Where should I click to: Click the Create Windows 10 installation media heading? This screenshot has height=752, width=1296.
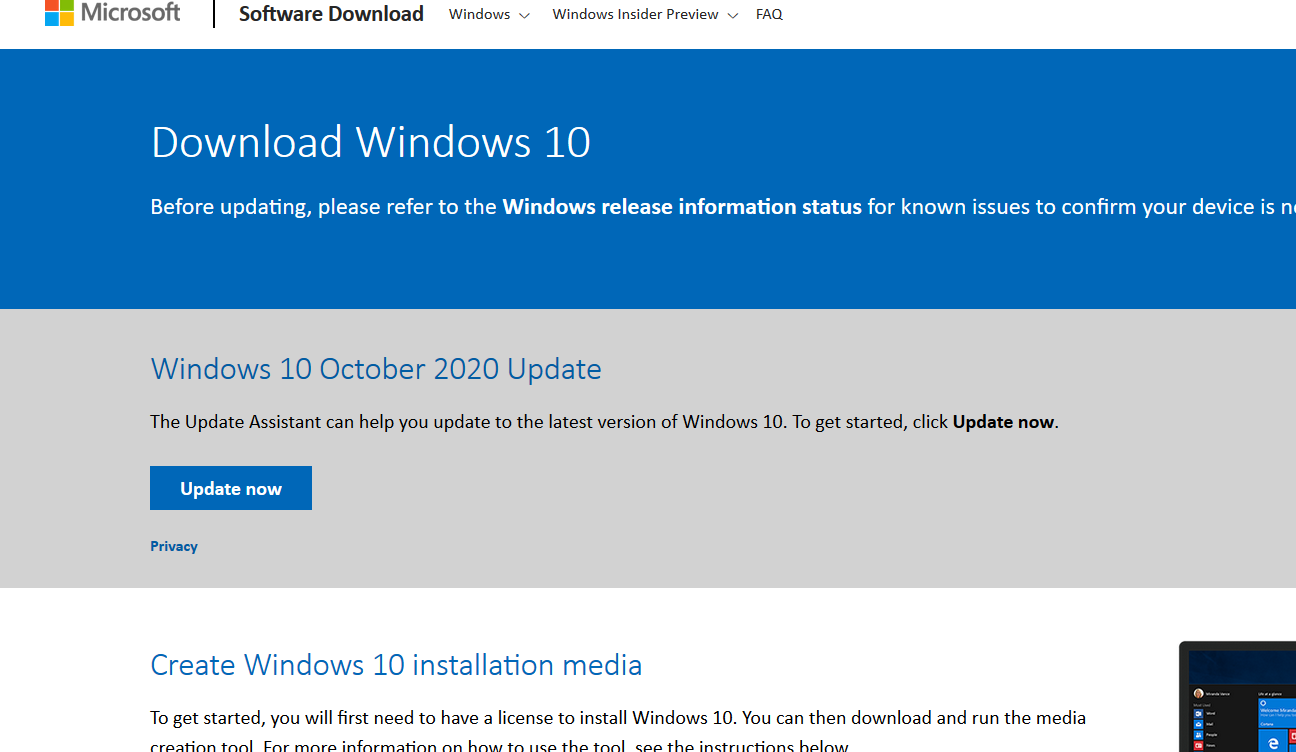pyautogui.click(x=396, y=665)
